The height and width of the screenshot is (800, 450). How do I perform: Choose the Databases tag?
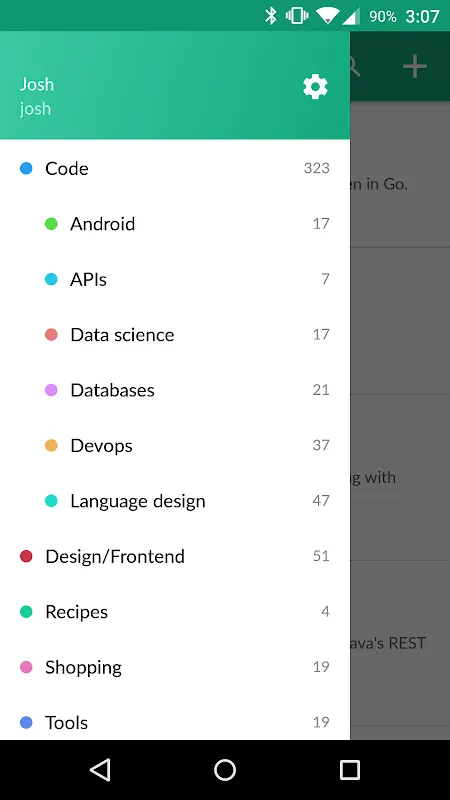tap(175, 390)
